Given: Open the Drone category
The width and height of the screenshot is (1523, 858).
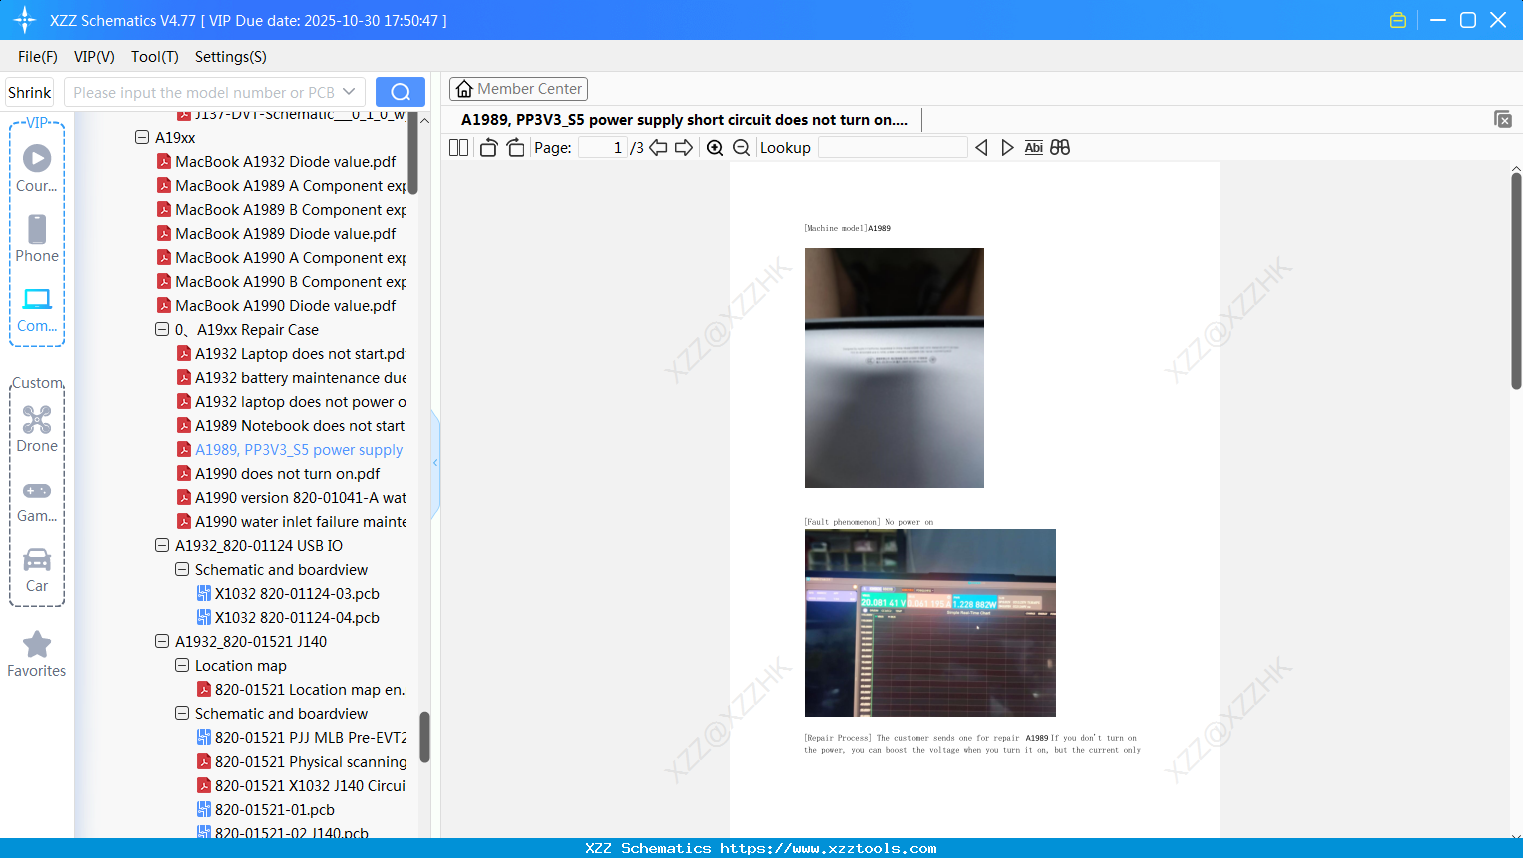Looking at the screenshot, I should 37,429.
